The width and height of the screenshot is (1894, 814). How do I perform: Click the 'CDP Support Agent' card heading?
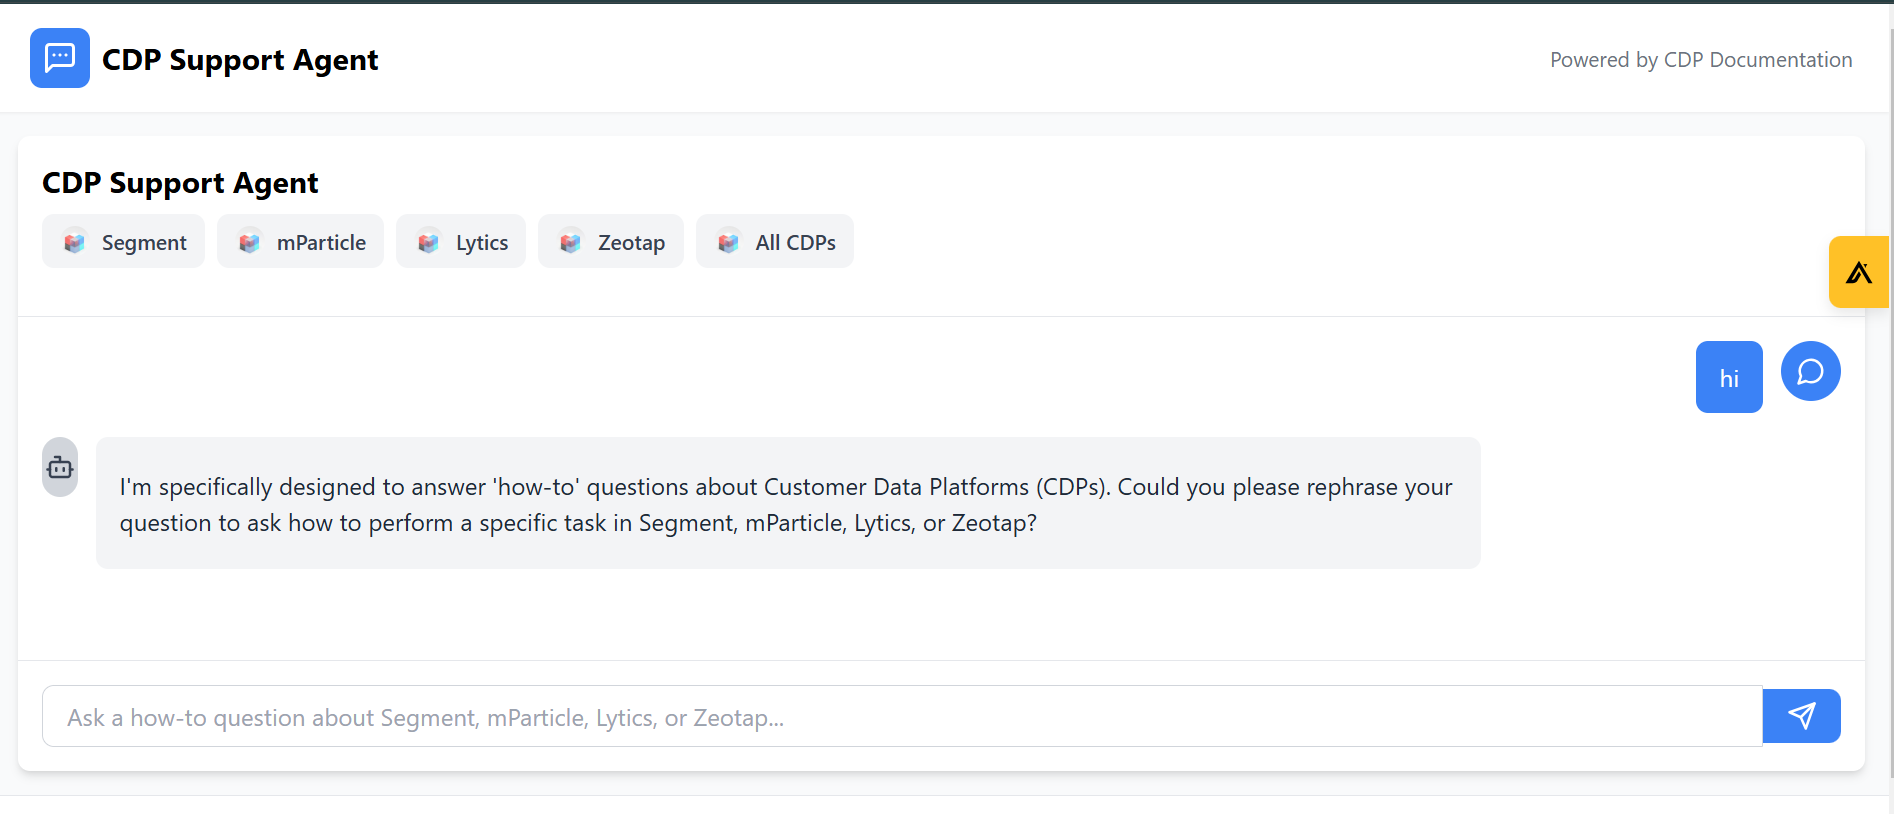pos(180,183)
